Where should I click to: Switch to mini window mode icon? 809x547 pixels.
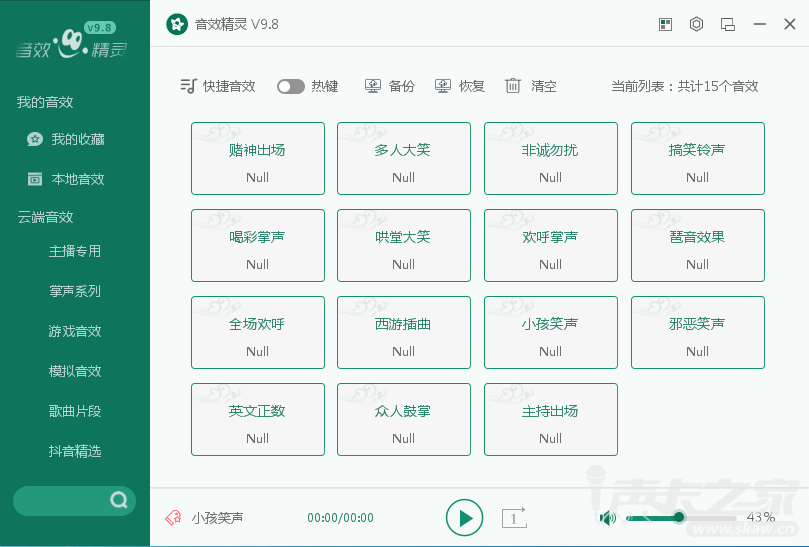coord(728,24)
